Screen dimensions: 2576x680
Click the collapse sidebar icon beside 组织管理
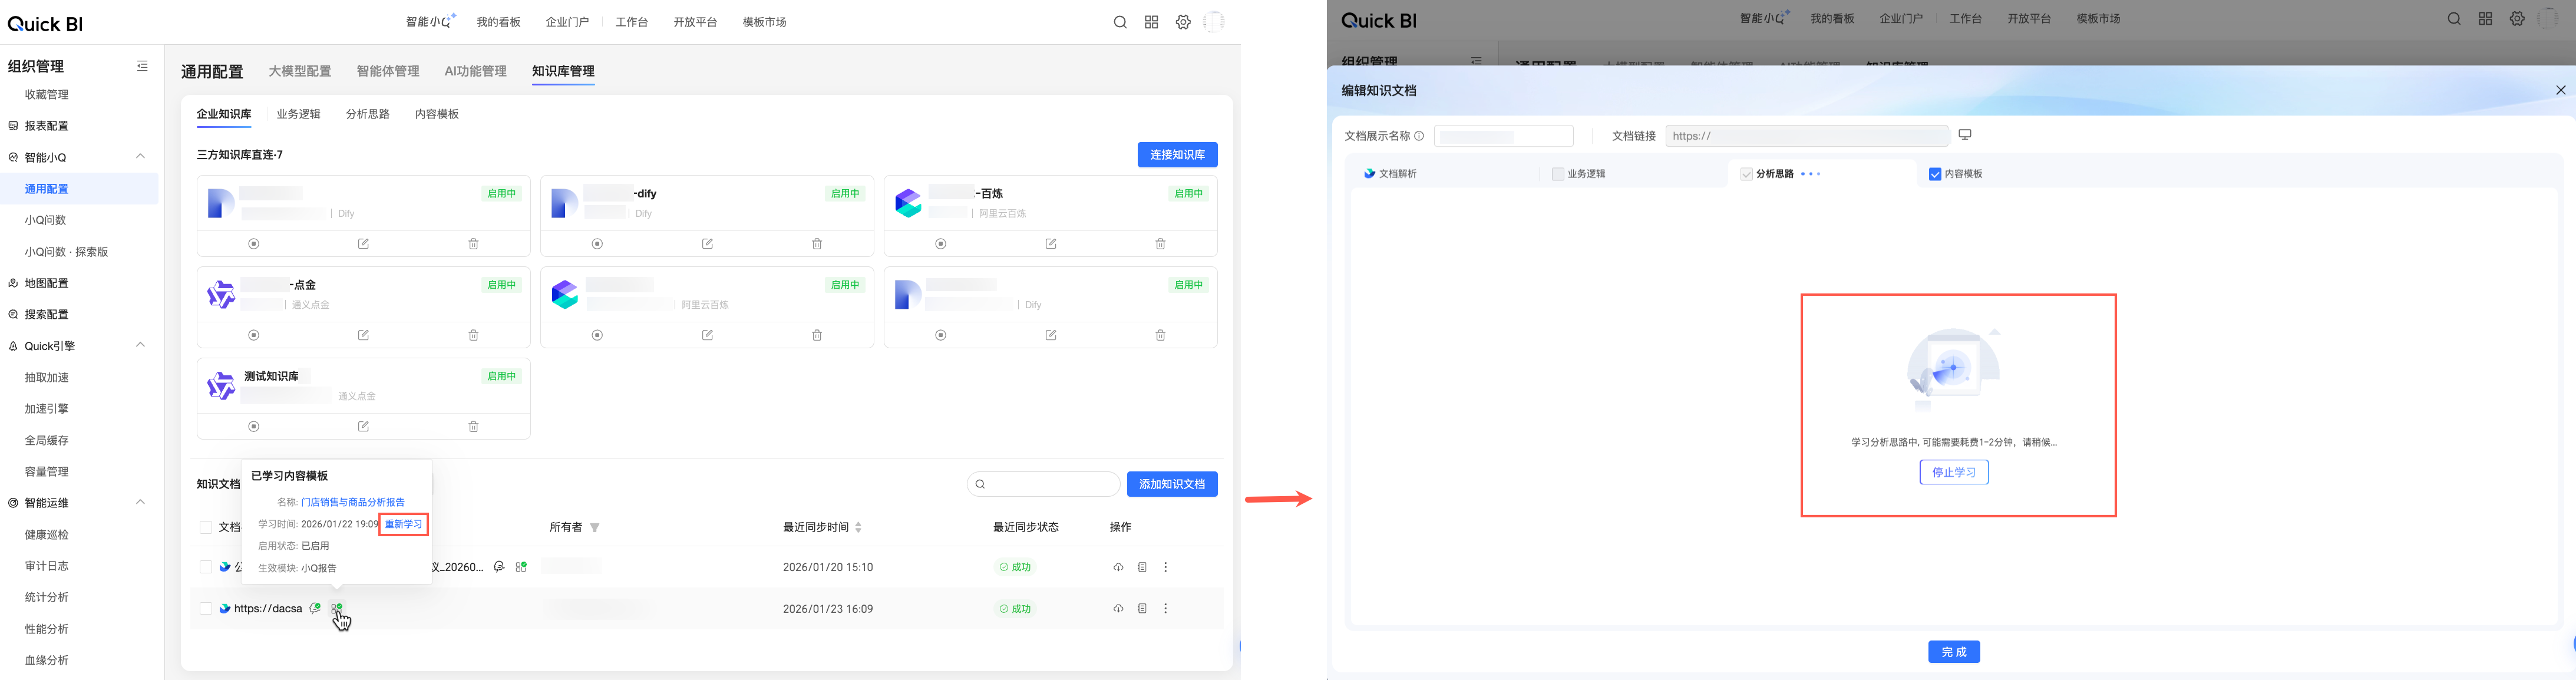pos(142,66)
